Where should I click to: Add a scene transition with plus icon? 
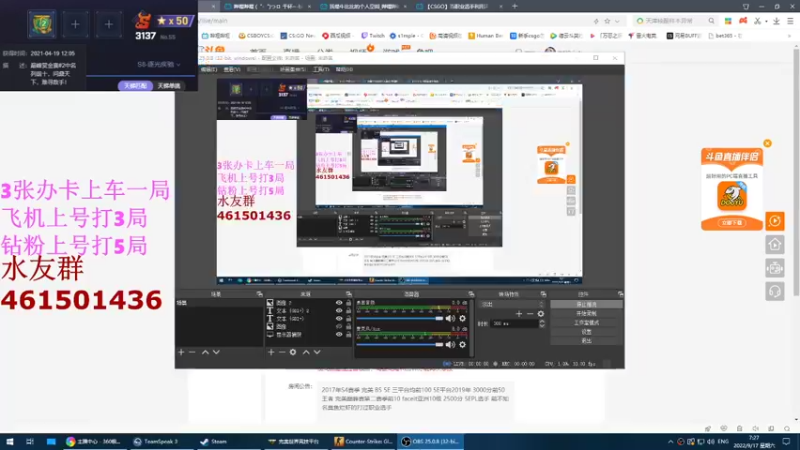(519, 314)
